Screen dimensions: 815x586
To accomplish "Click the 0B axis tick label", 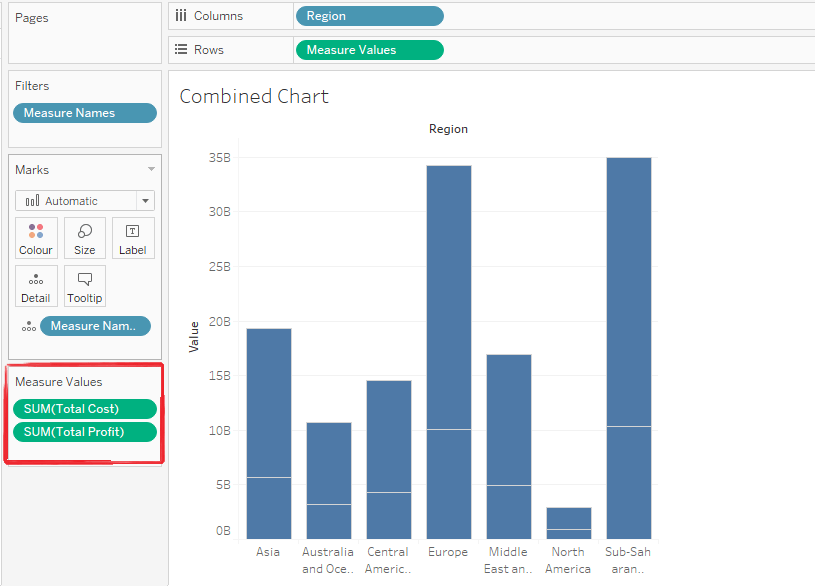I will pos(224,531).
